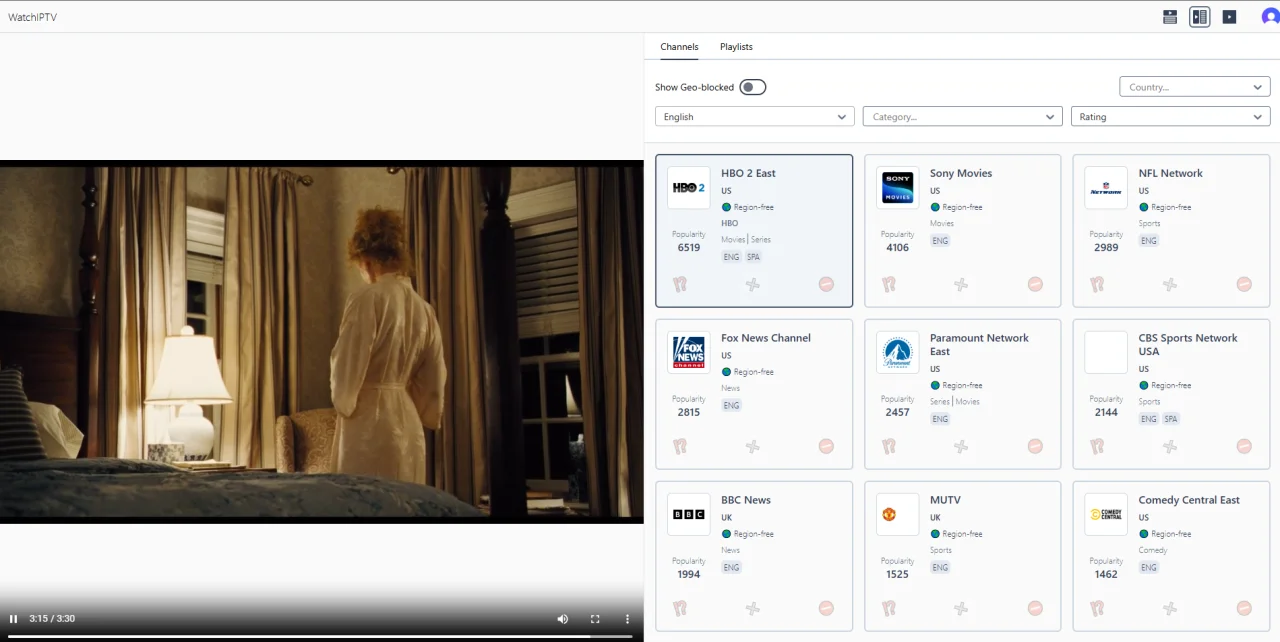Select the Sony Movies channel logo

tap(898, 188)
